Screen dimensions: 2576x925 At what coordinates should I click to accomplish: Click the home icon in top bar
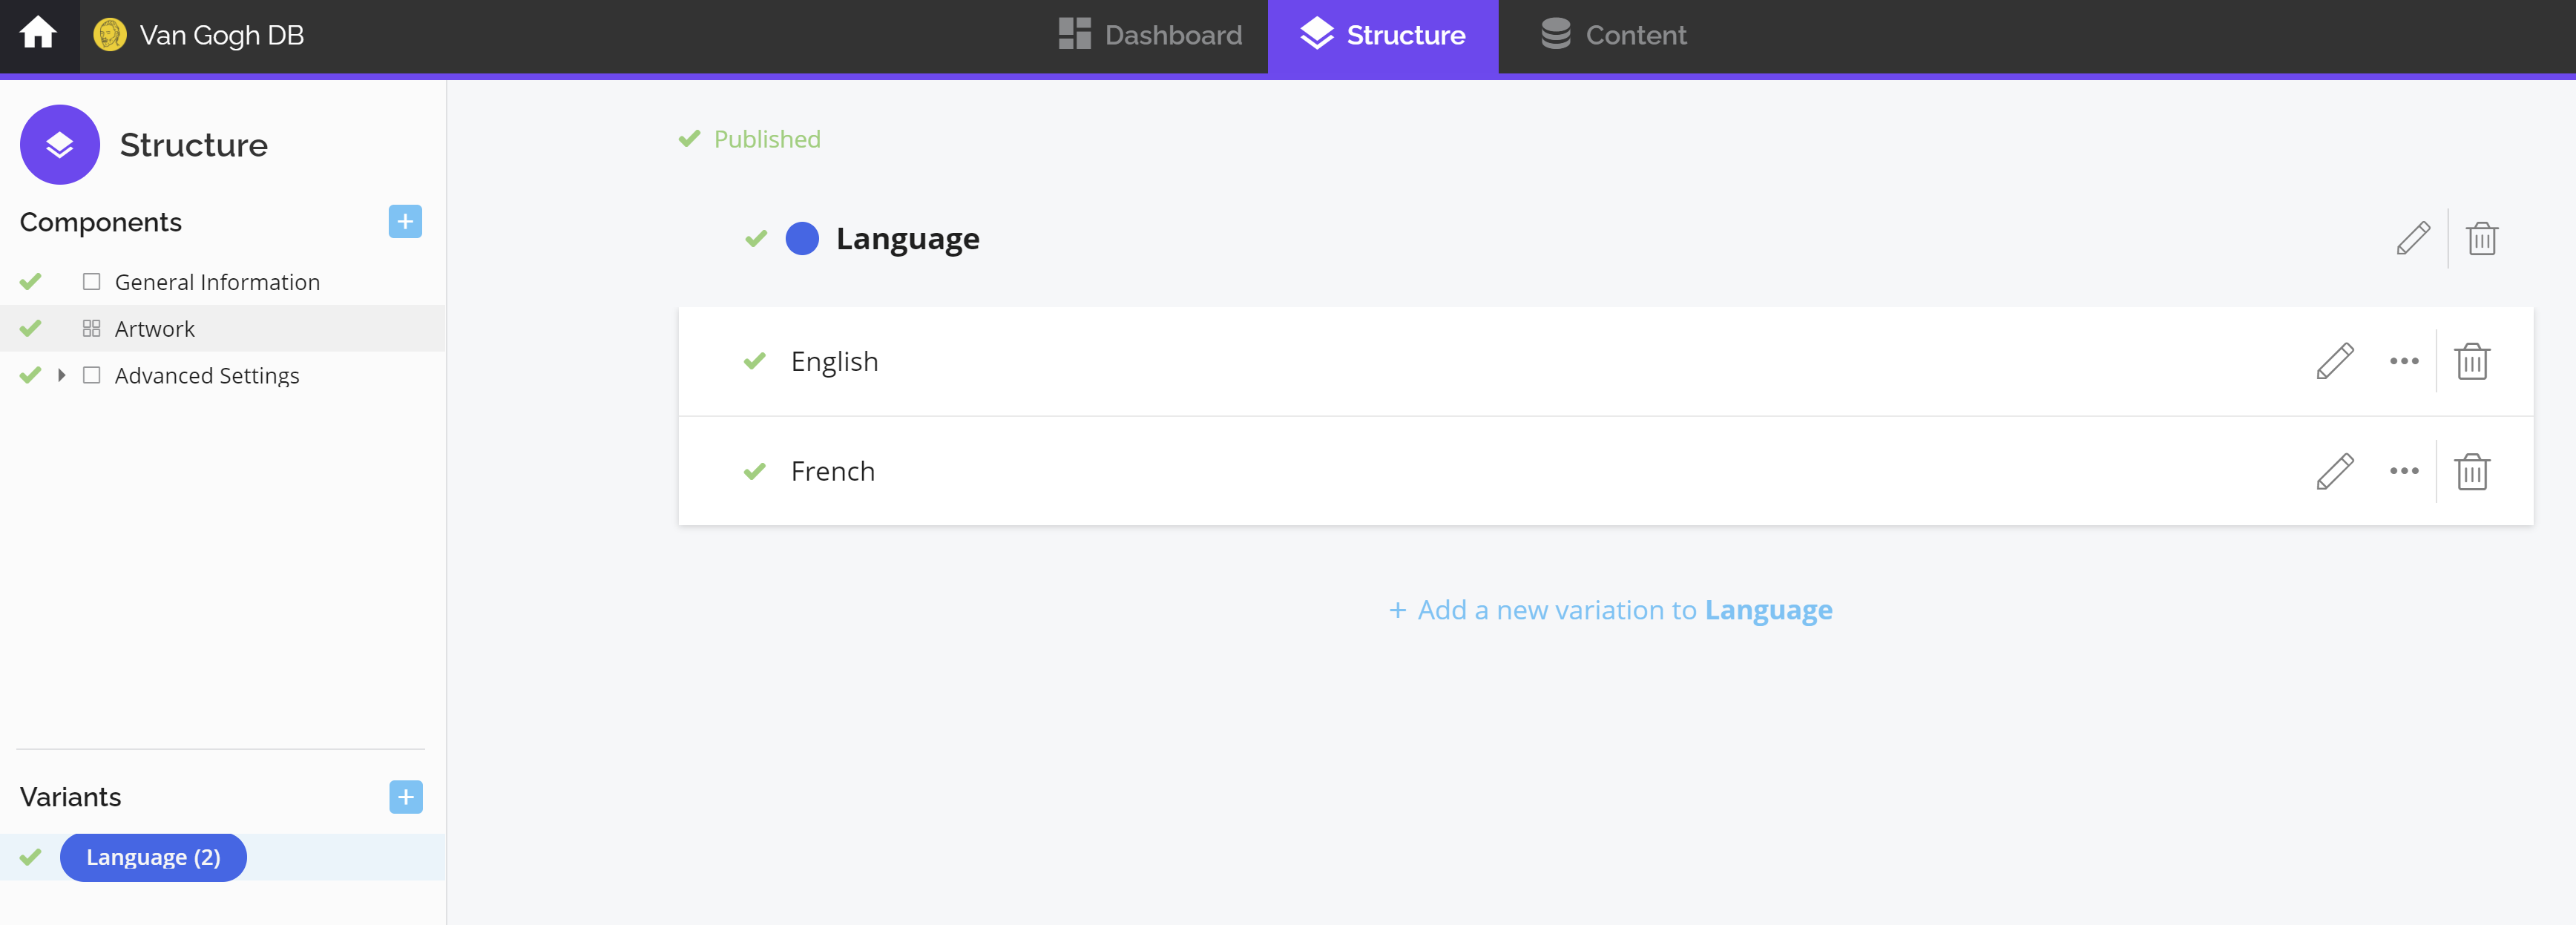coord(38,34)
